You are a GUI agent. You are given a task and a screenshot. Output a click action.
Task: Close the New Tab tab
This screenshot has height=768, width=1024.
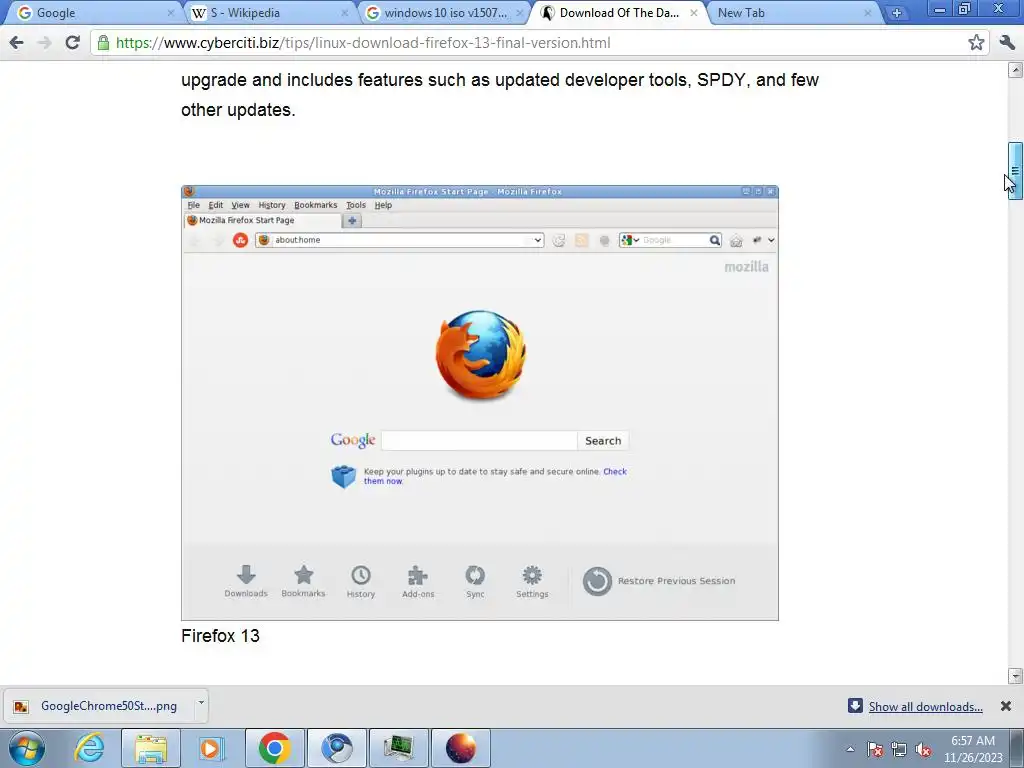tap(868, 12)
